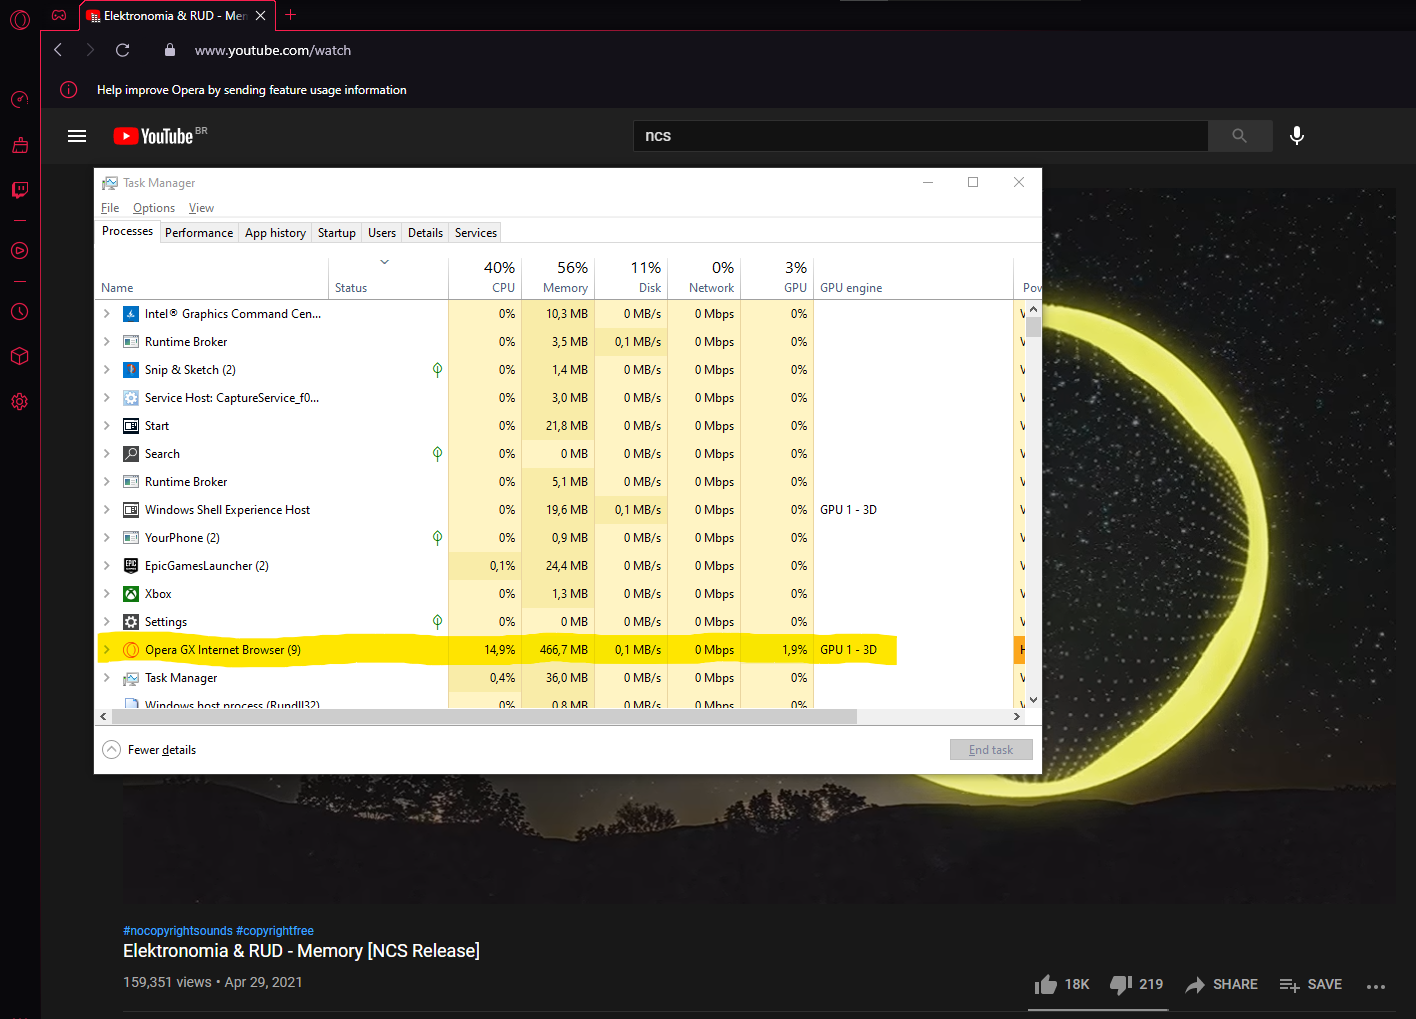This screenshot has height=1019, width=1416.
Task: Expand Intel Graphics Command Center process
Action: (x=107, y=314)
